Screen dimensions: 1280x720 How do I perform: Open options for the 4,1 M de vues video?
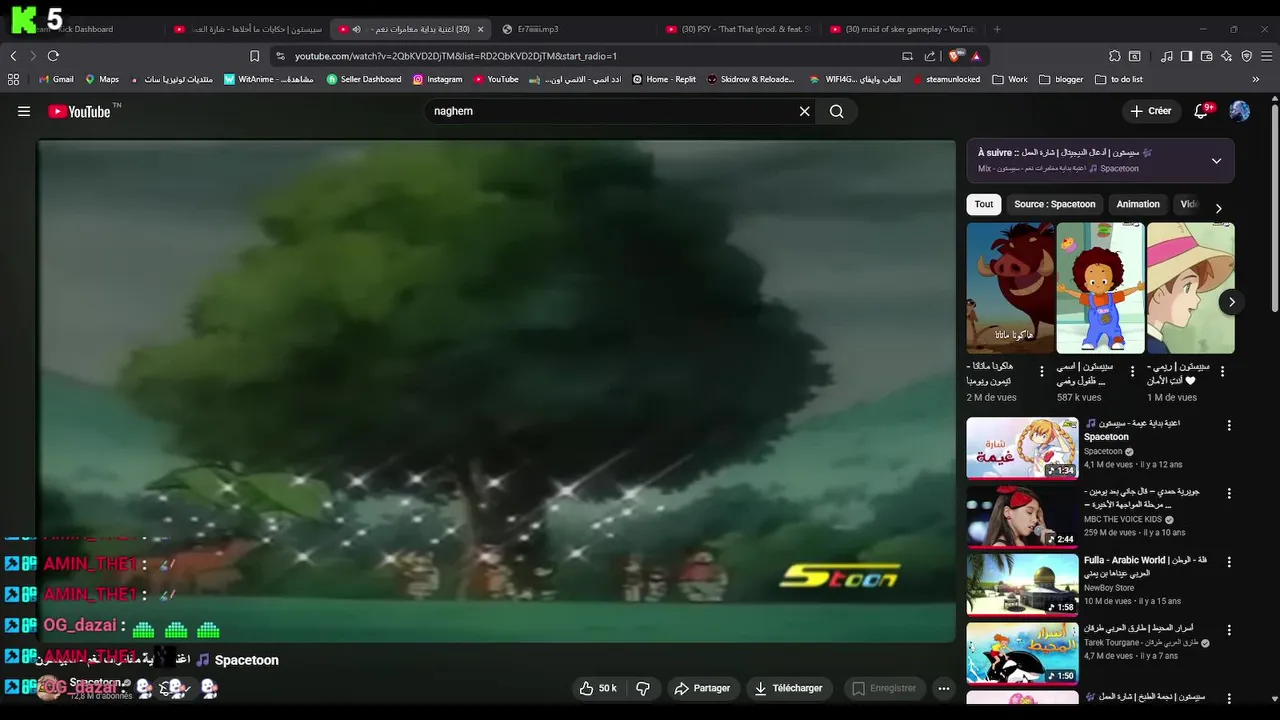1229,426
